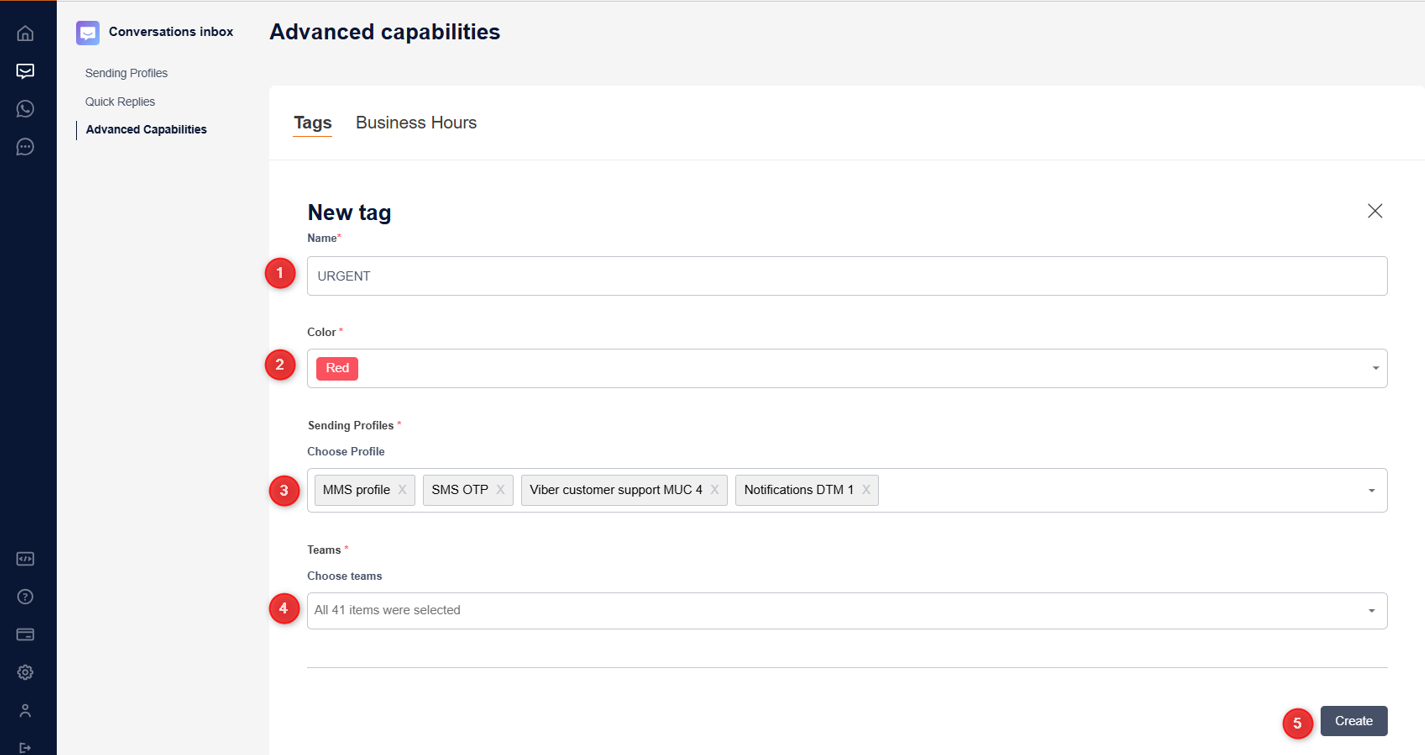The height and width of the screenshot is (755, 1425).
Task: Close the New tag form
Action: click(1375, 211)
